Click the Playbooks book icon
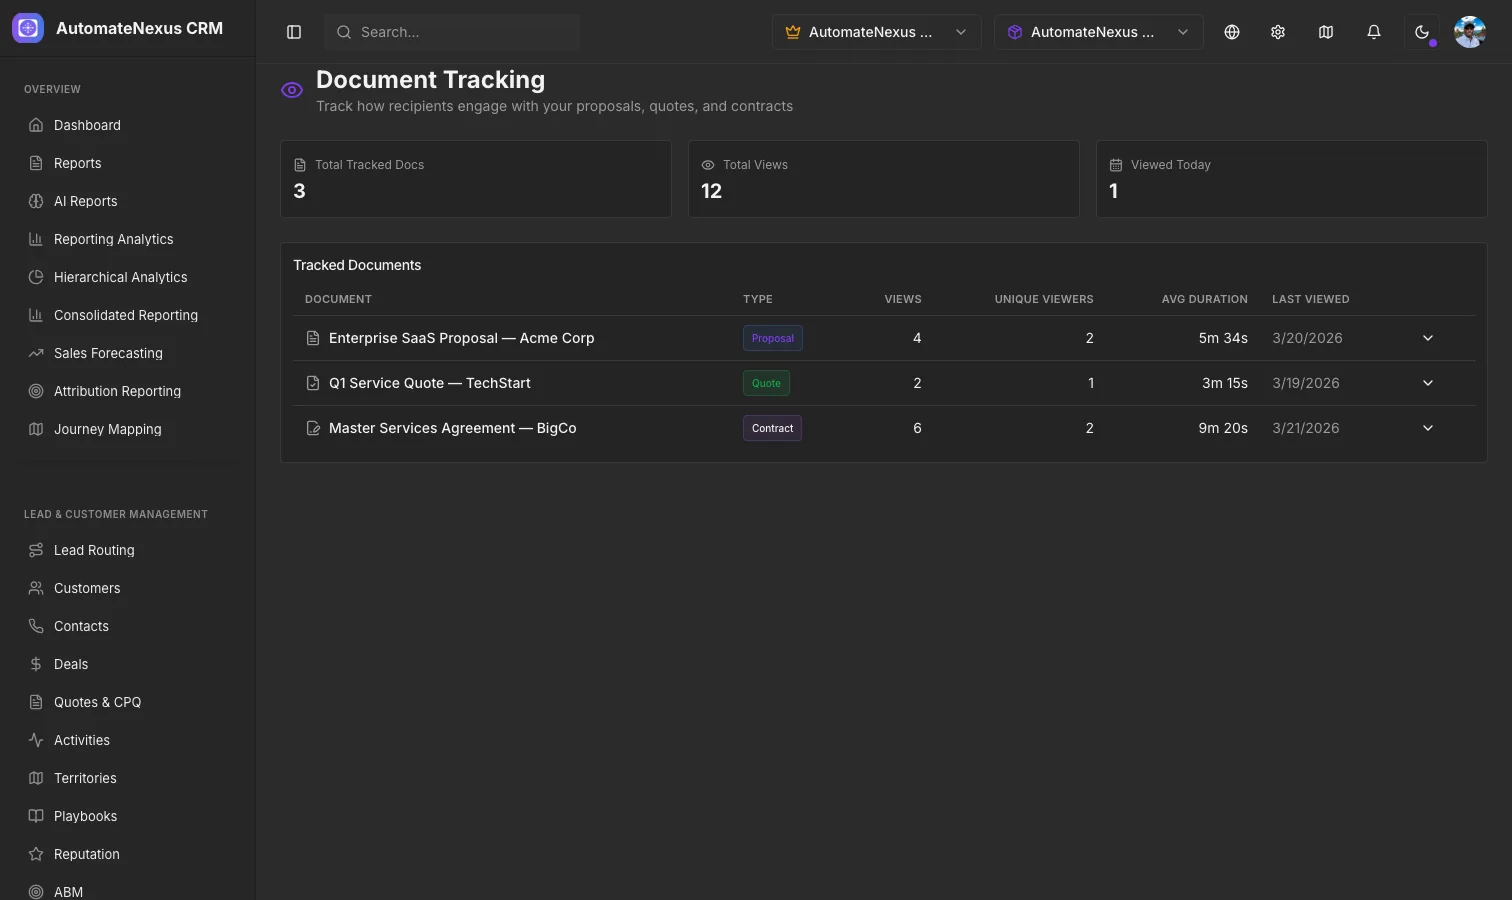Screen dimensions: 1512x900 click(36, 816)
